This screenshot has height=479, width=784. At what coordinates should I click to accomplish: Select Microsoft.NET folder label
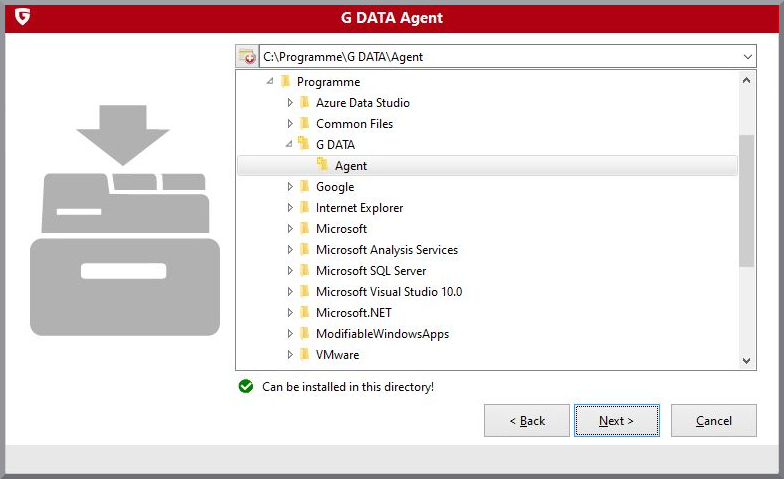[x=354, y=312]
